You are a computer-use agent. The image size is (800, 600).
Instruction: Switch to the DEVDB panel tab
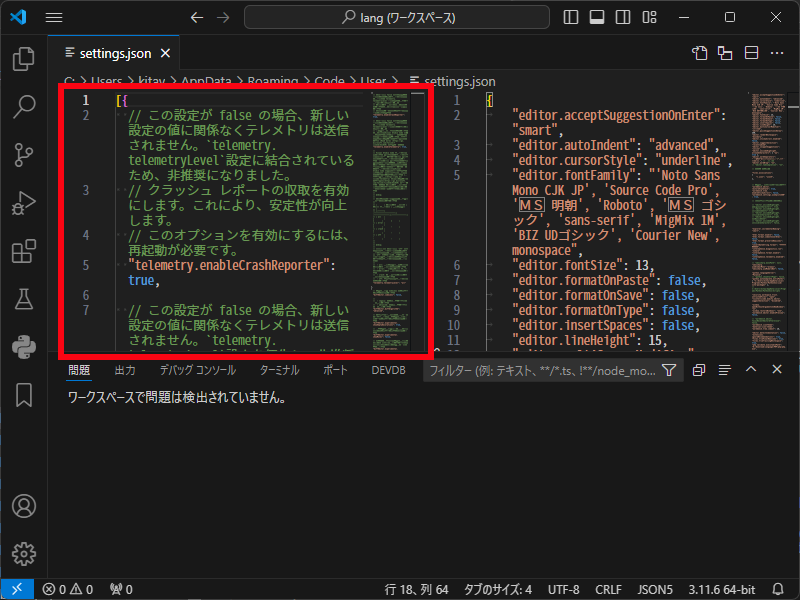(388, 370)
